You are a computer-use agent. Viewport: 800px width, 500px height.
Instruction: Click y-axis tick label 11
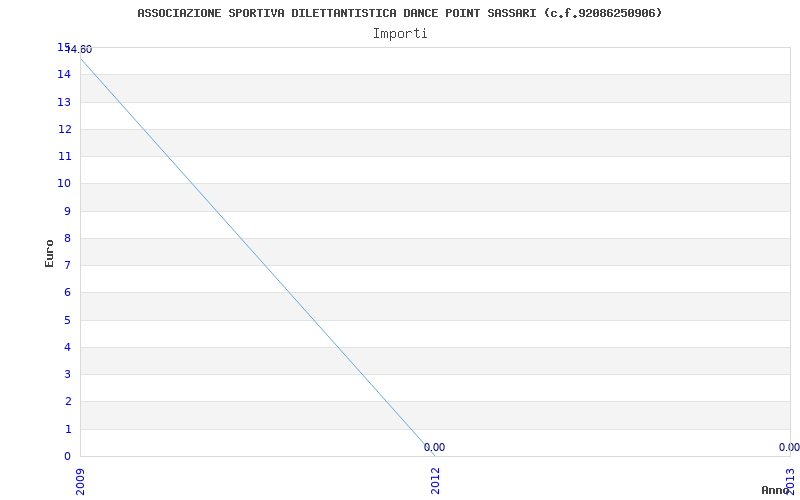64,156
